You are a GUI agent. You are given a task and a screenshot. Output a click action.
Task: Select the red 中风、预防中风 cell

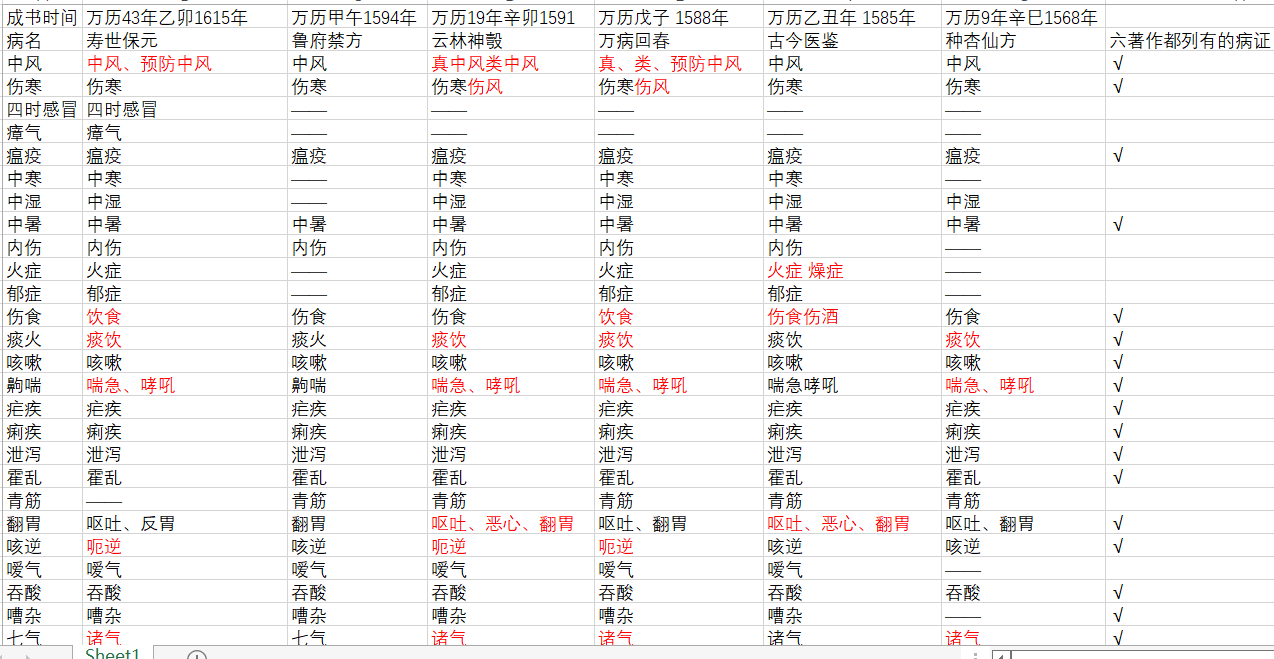pos(185,63)
